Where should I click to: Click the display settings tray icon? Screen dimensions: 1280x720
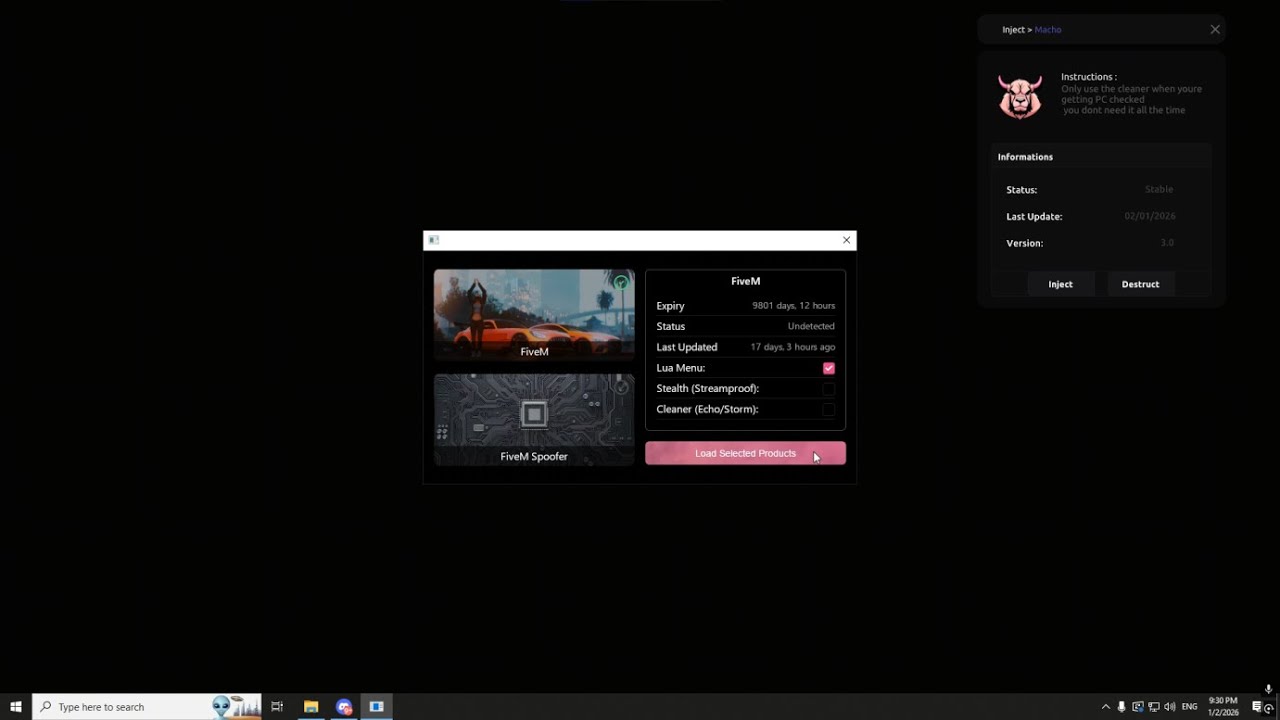[1137, 707]
